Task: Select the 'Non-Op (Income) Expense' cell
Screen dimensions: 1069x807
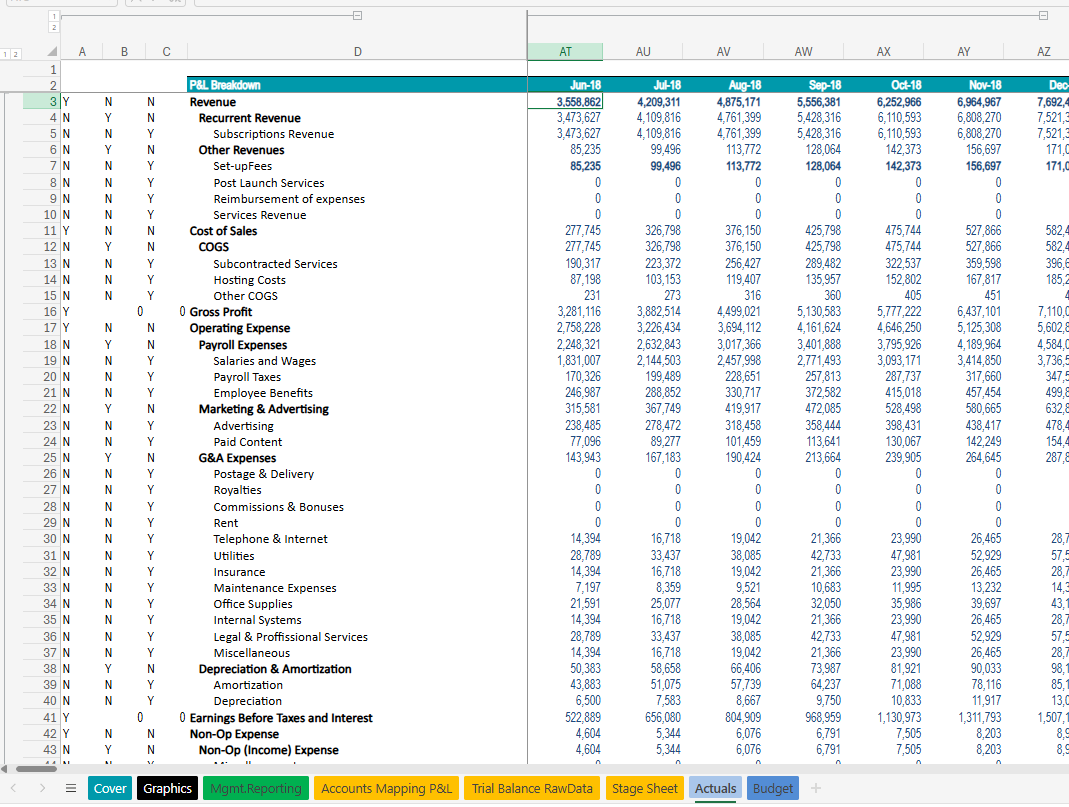Action: [x=357, y=750]
